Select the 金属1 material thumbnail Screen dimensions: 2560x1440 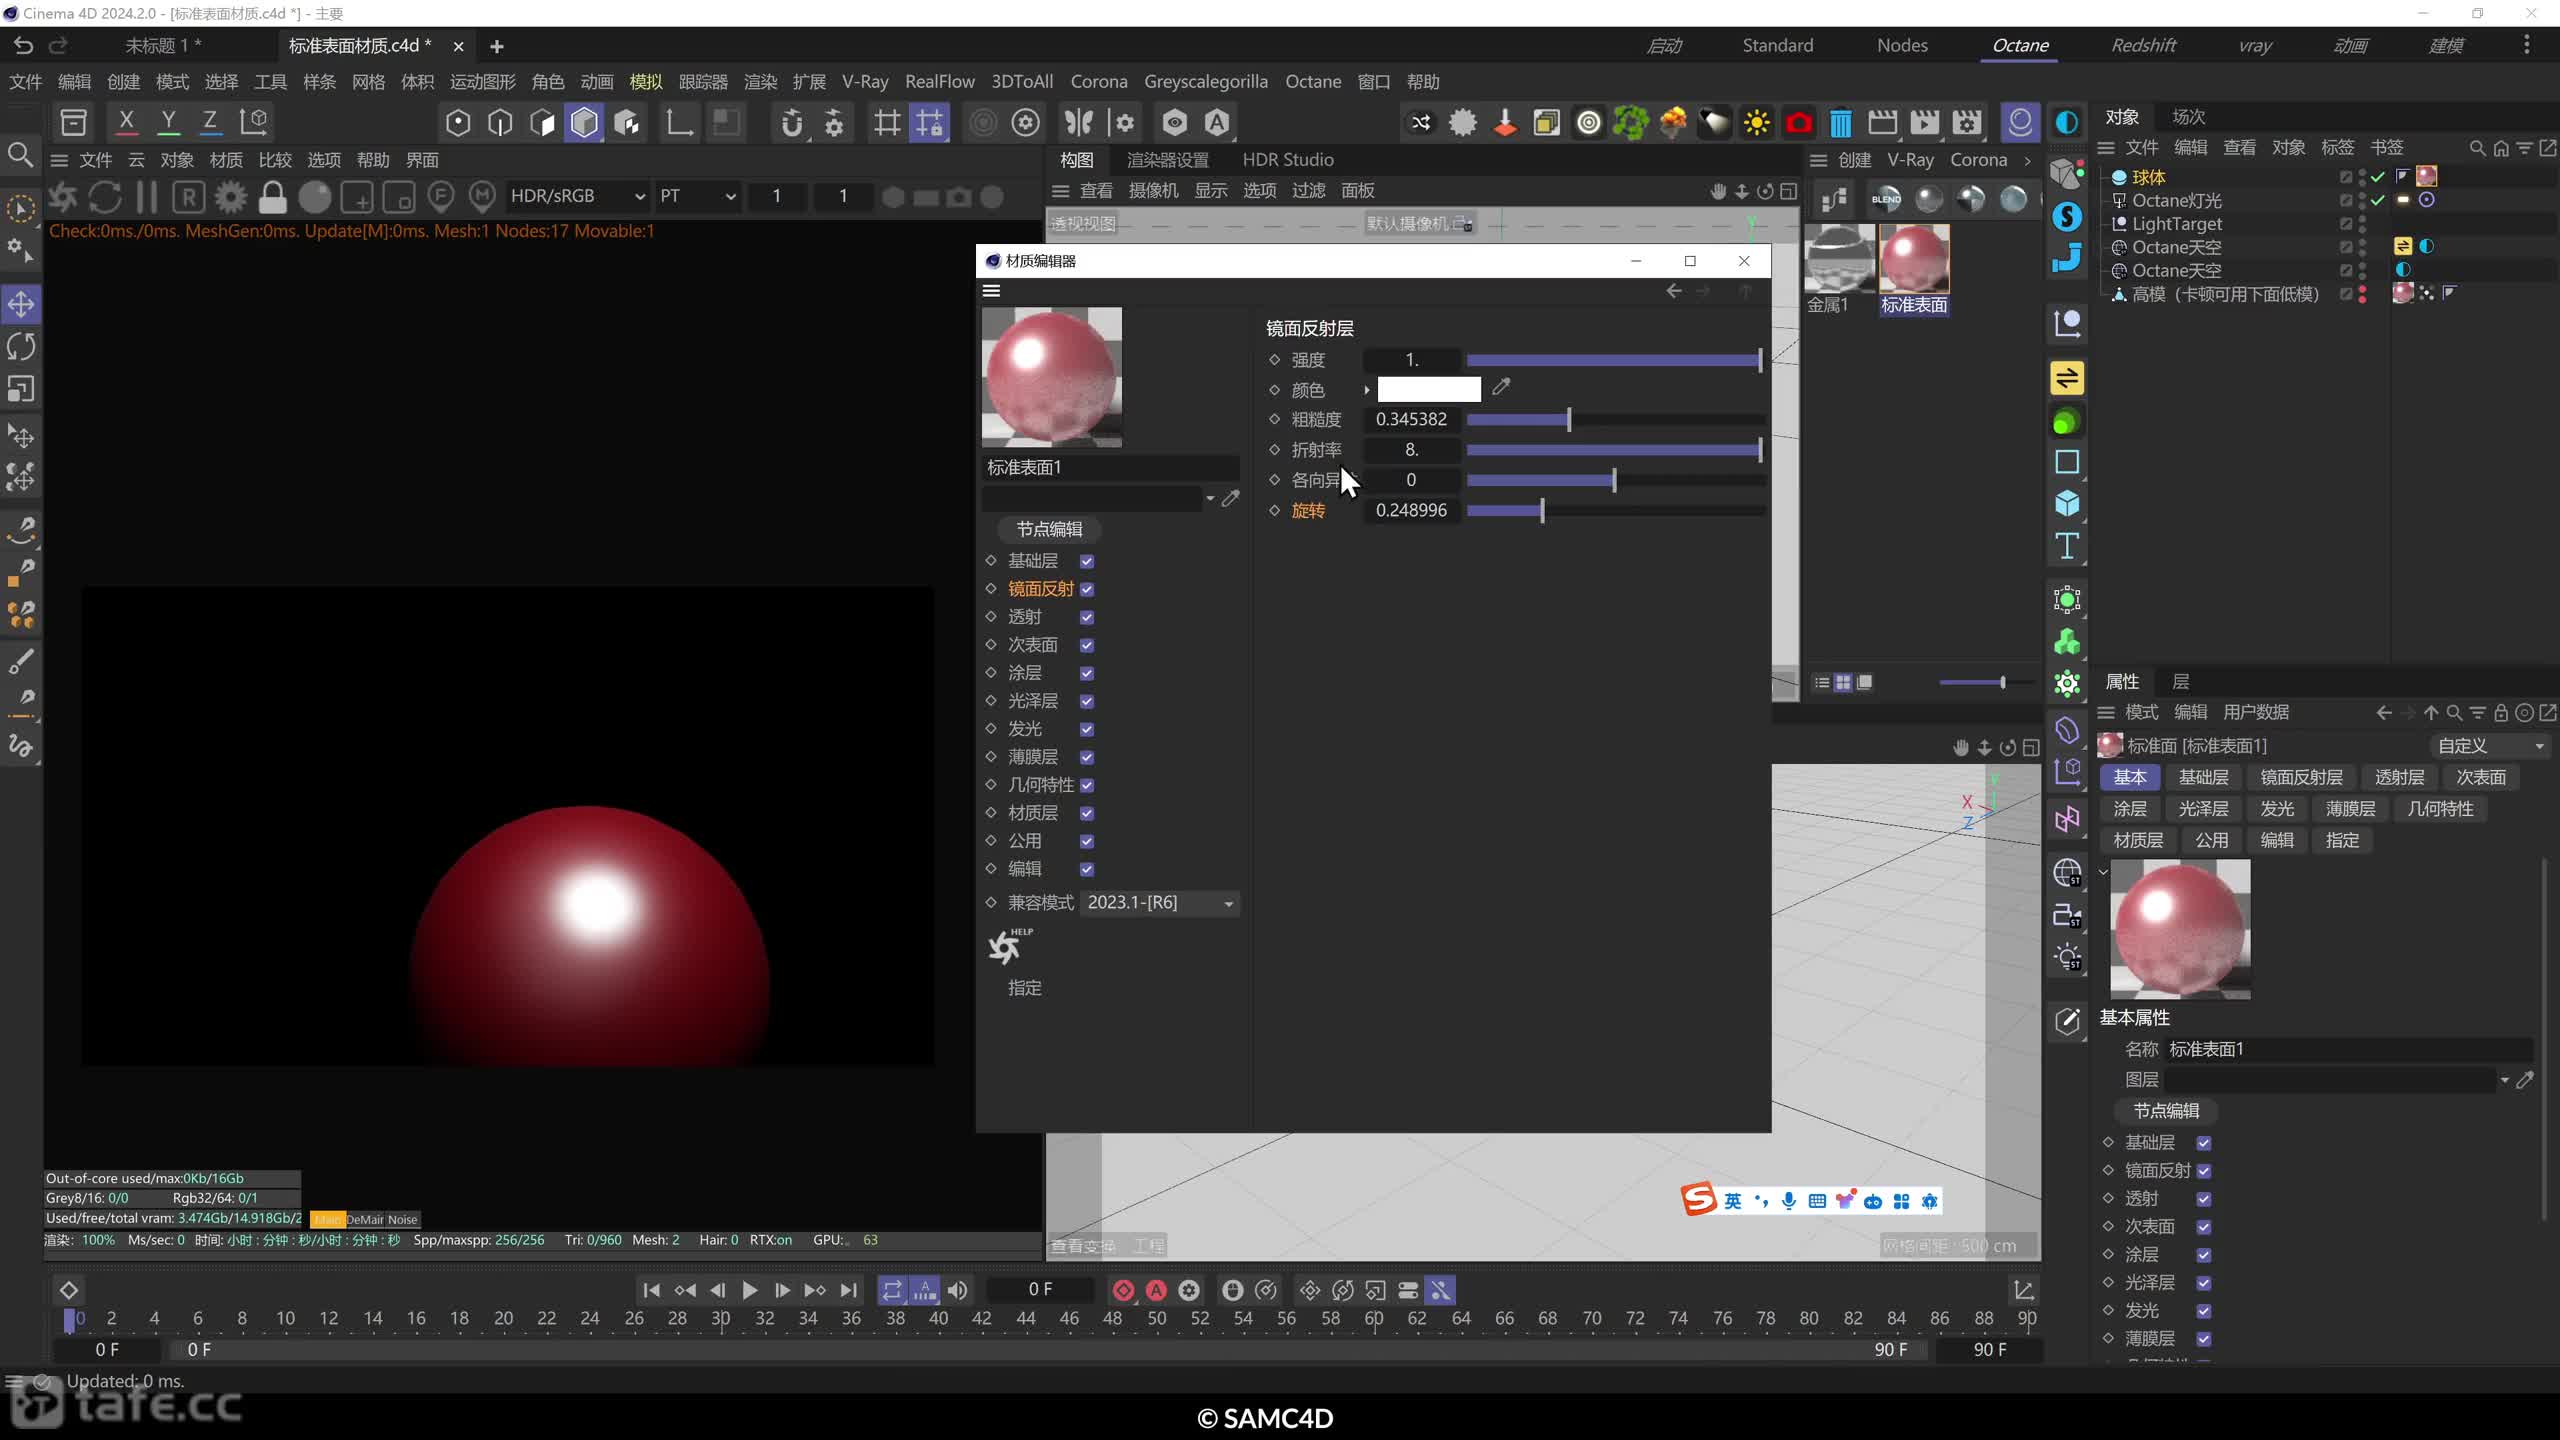coord(1838,260)
